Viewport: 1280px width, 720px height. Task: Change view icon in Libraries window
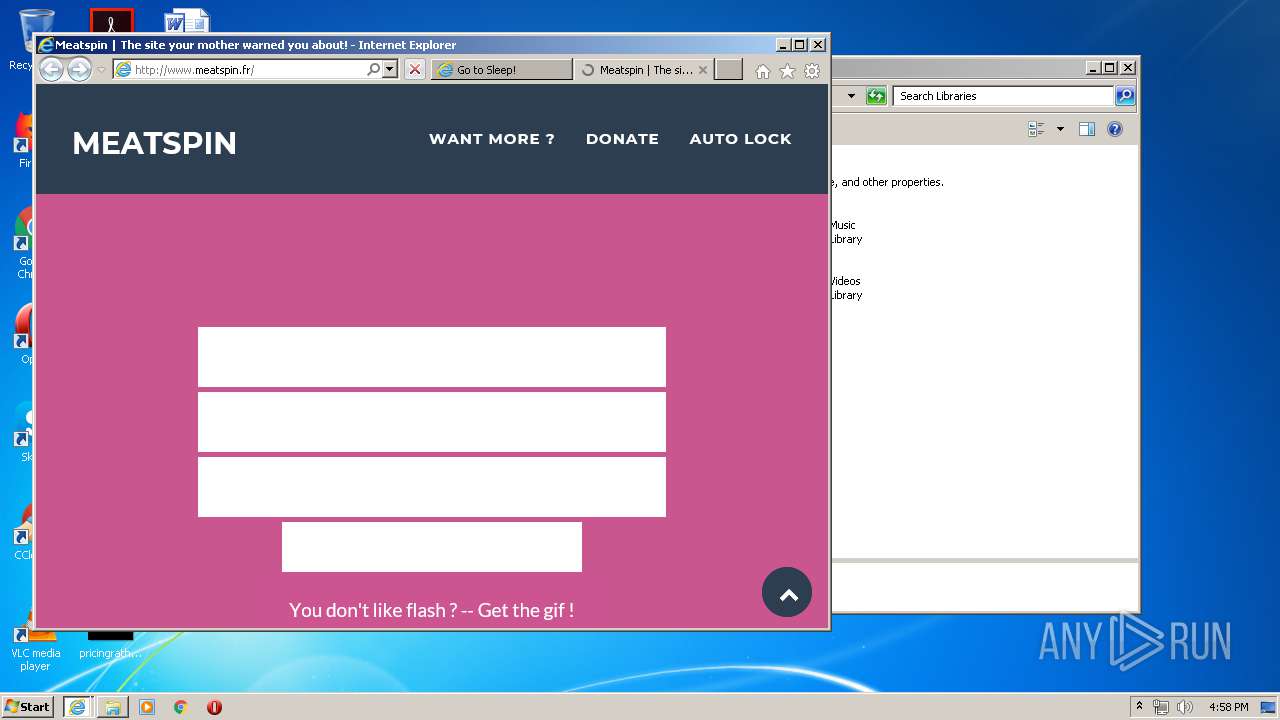tap(1036, 129)
